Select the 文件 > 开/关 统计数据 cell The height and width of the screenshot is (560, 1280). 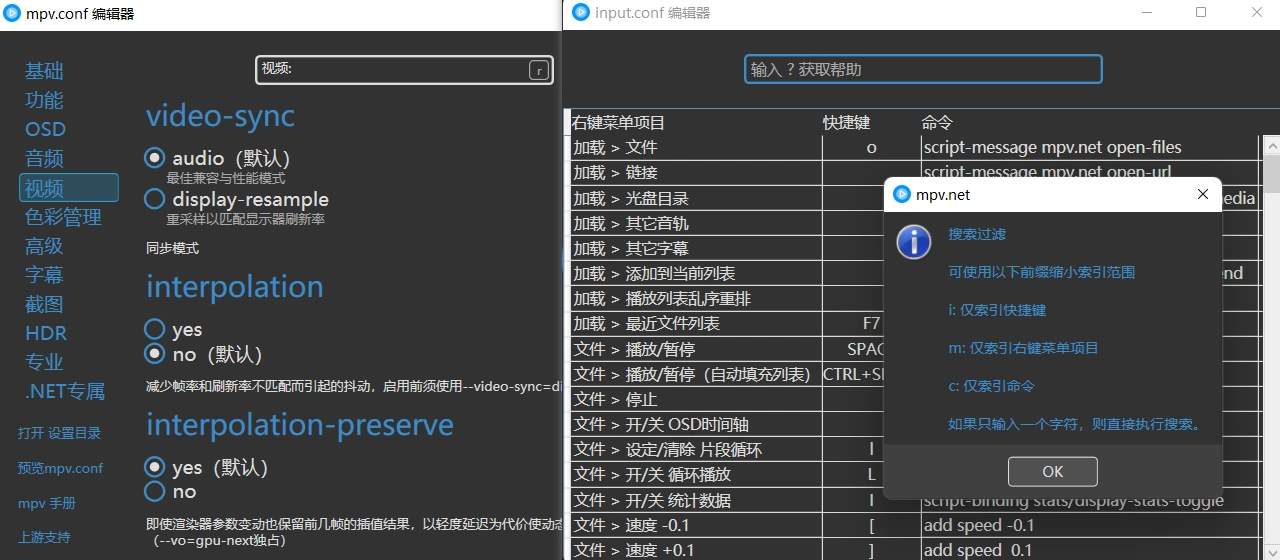coord(696,500)
